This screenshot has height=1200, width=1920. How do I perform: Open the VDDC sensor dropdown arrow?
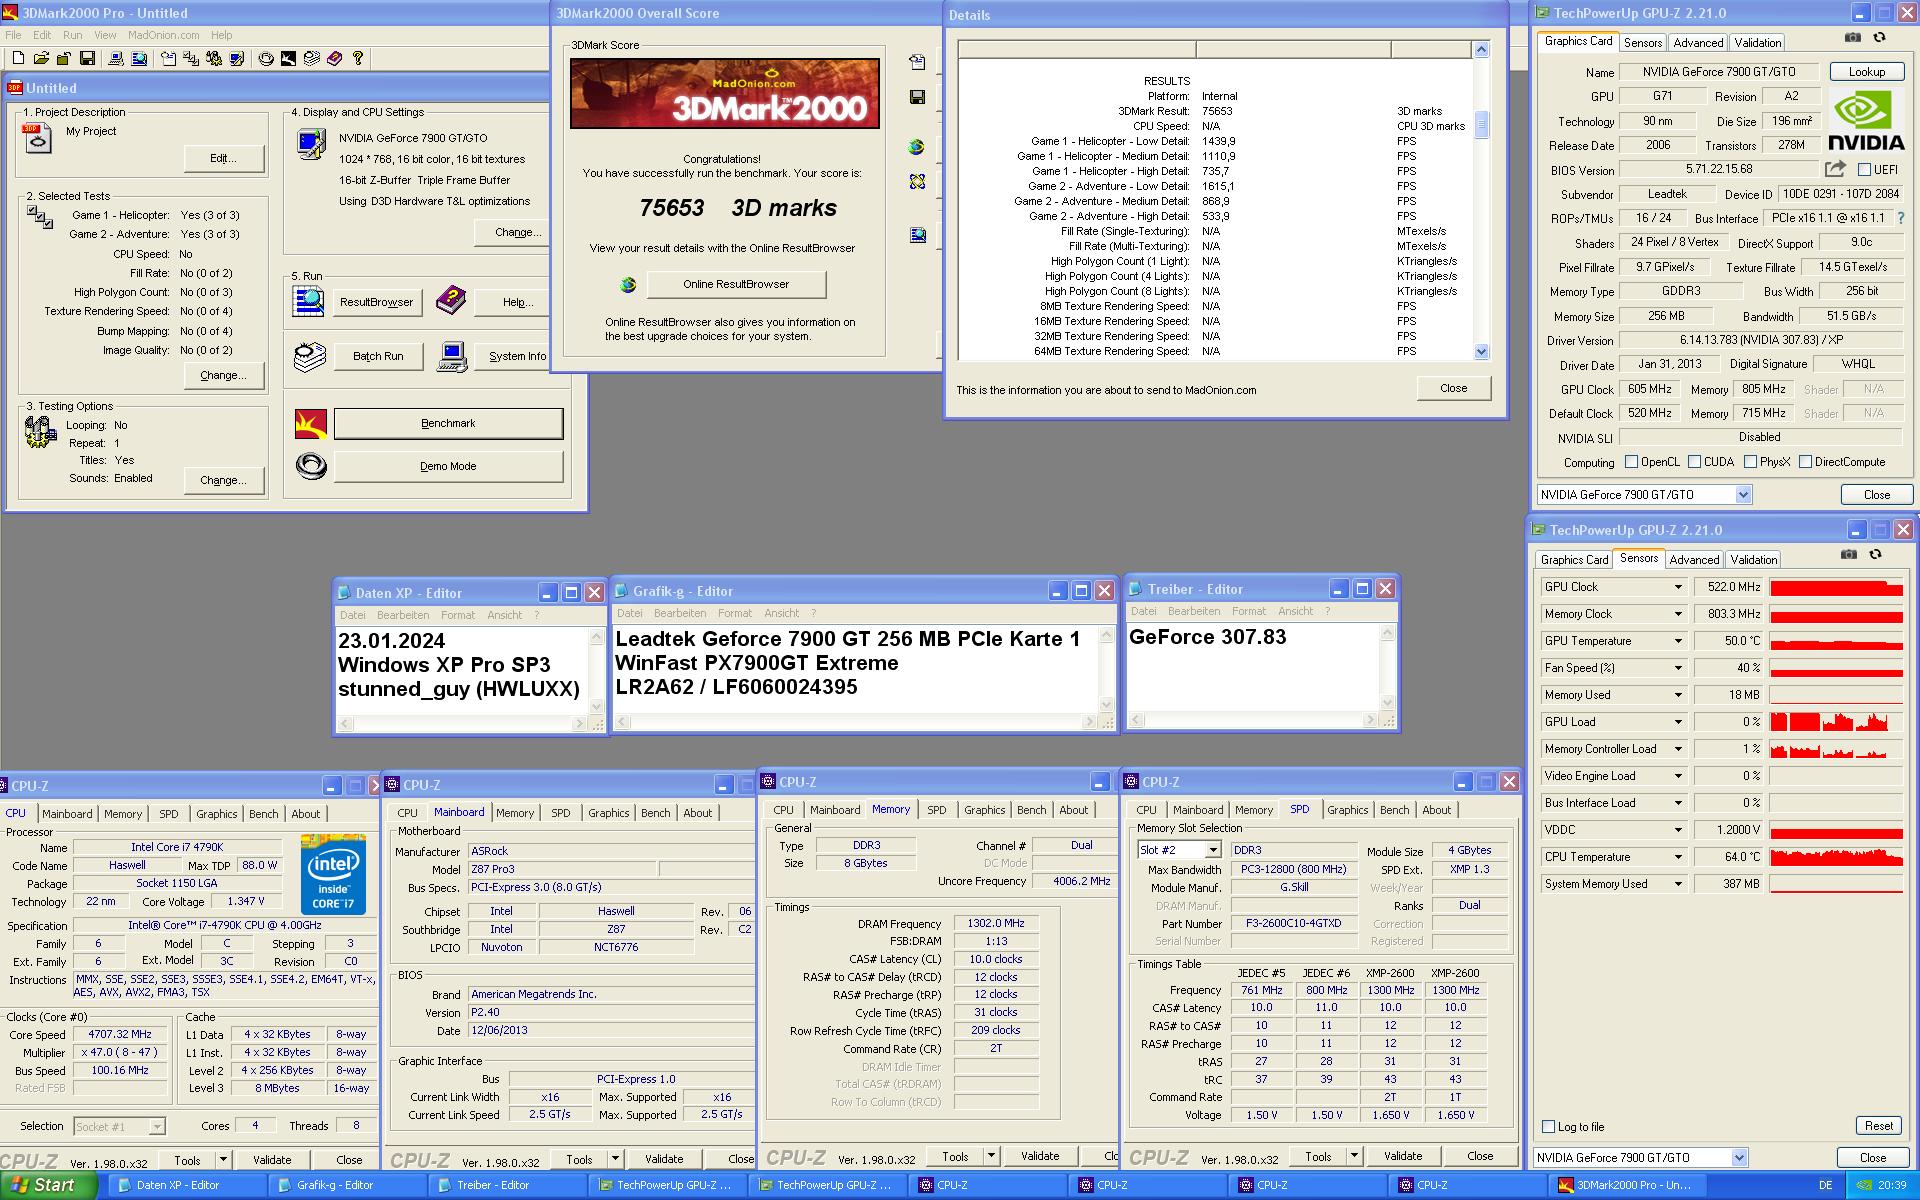coord(1678,830)
